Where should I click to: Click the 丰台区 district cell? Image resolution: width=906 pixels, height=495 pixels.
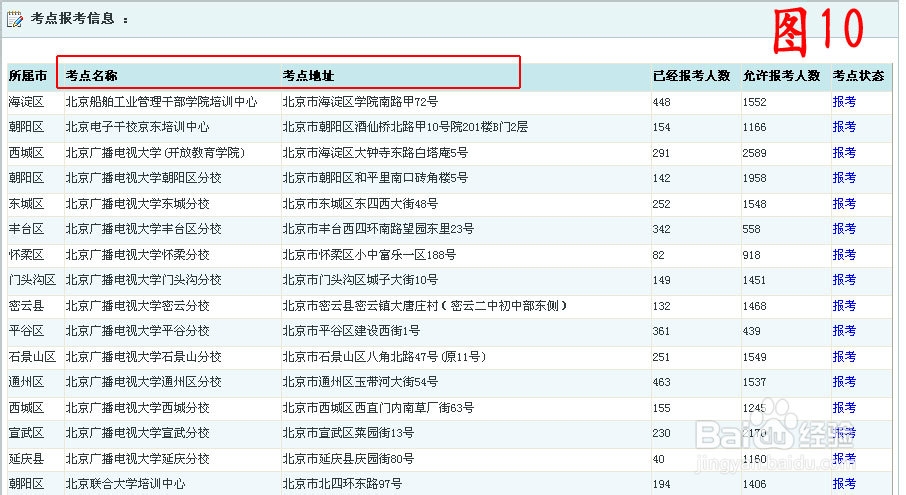tap(27, 228)
